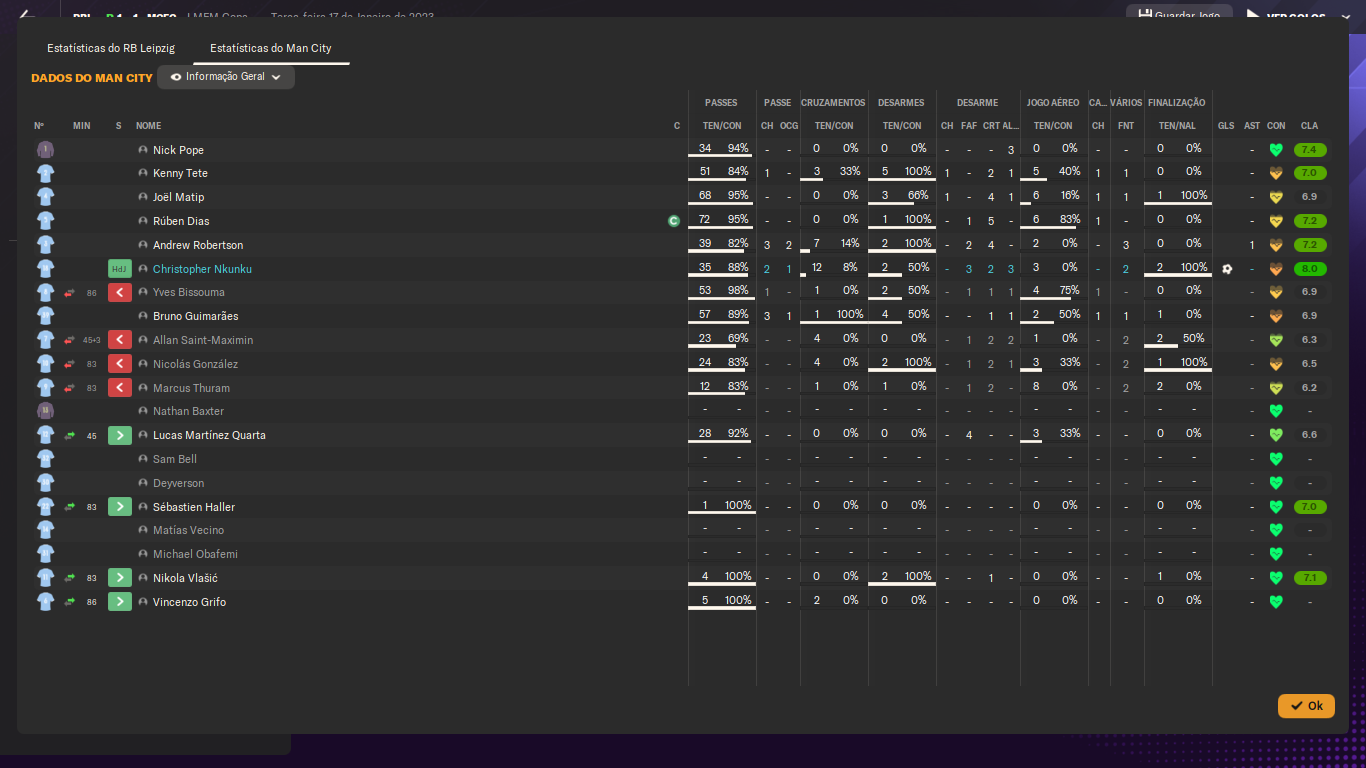Screen dimensions: 1366x768
Task: Click red substituted-off arrow for Yves Bissouma
Action: click(120, 293)
